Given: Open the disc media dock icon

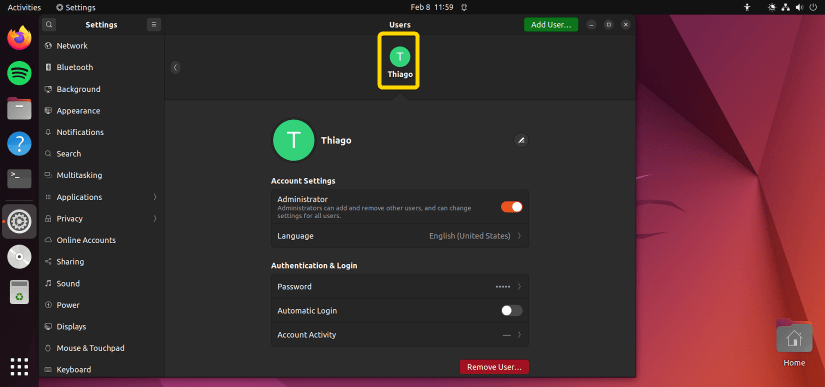Looking at the screenshot, I should click(19, 257).
